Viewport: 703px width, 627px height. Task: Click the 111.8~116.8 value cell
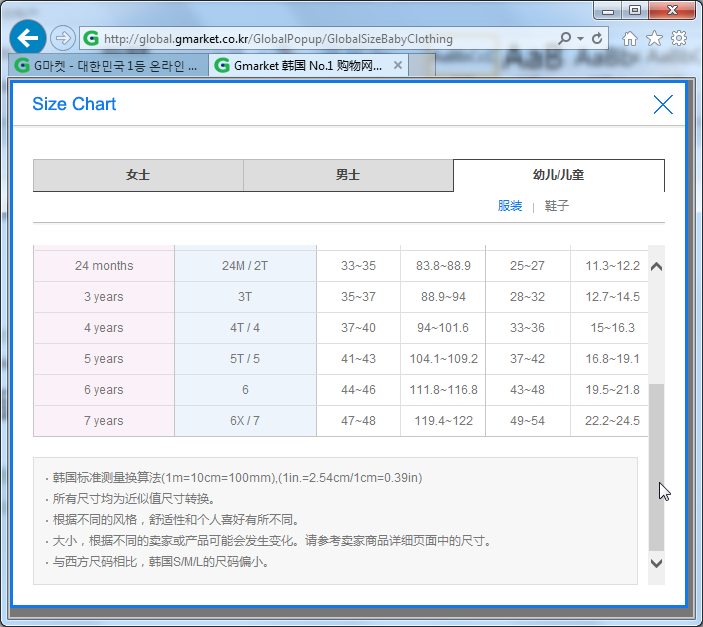(x=443, y=390)
